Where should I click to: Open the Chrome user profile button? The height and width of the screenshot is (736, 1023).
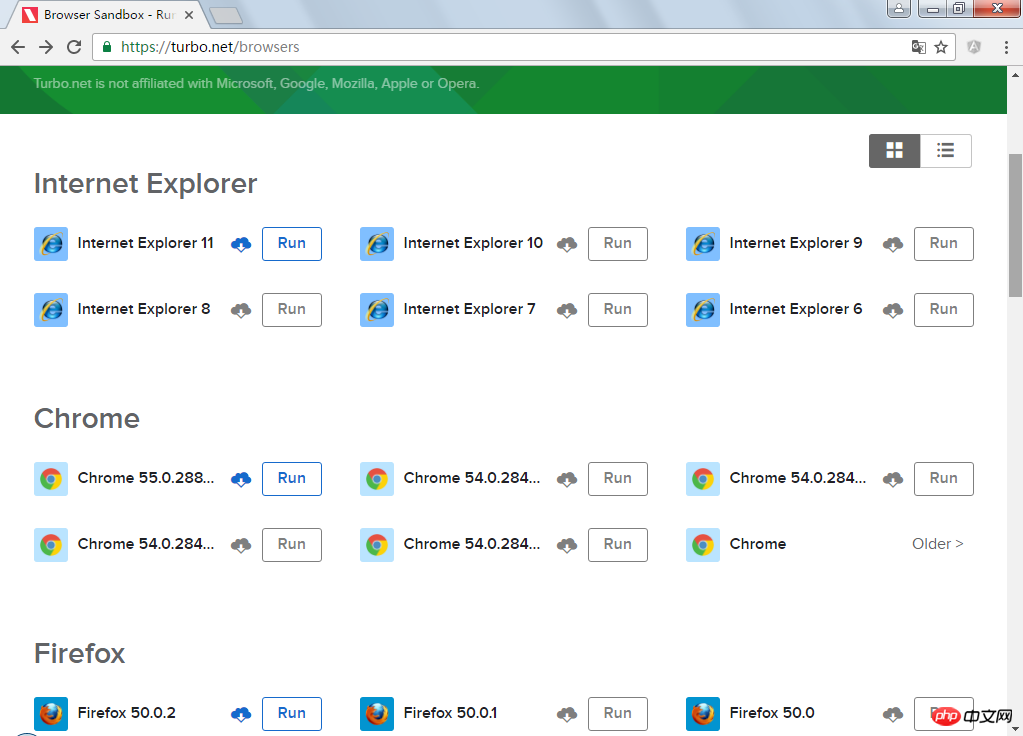pos(898,8)
